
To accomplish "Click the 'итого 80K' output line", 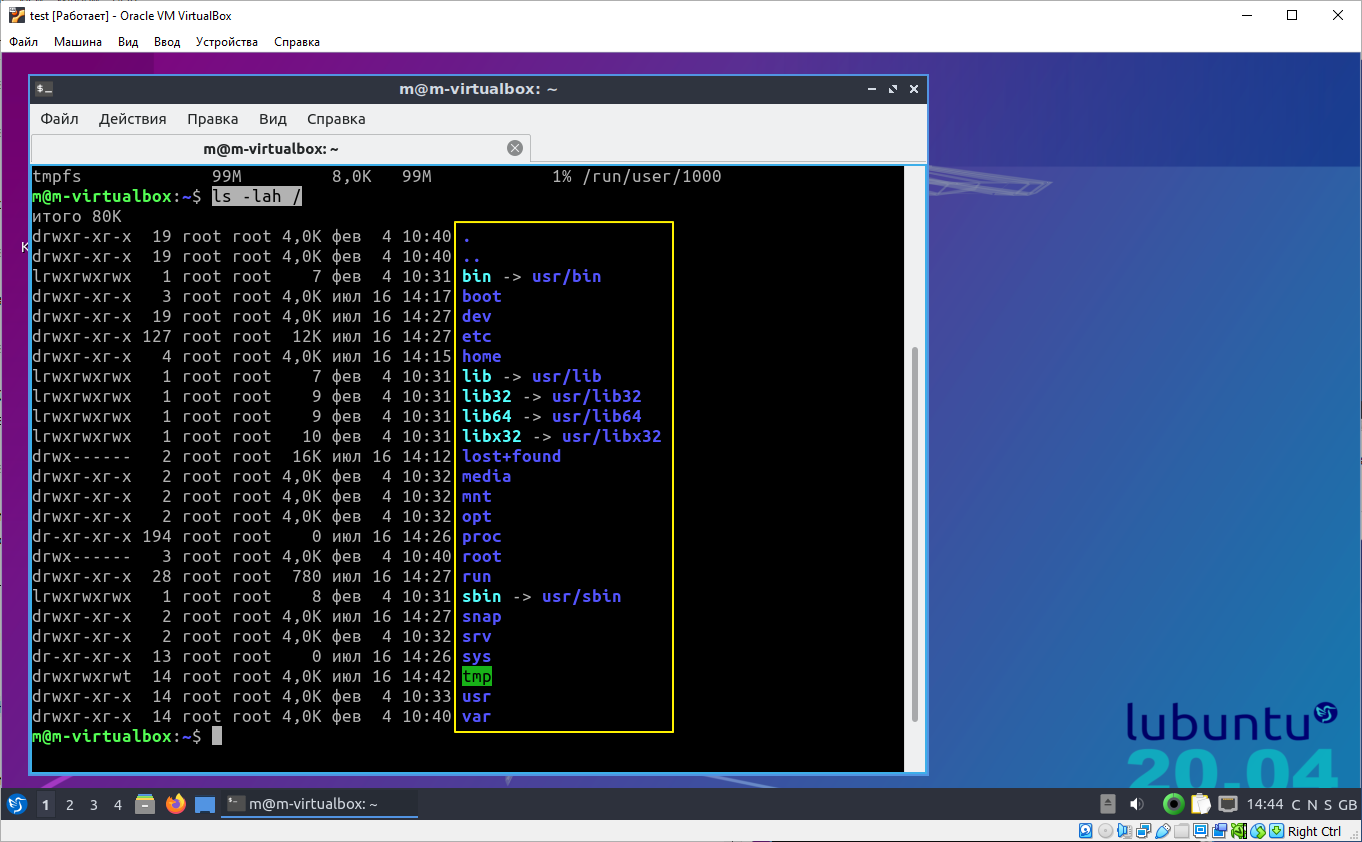I will (x=77, y=216).
